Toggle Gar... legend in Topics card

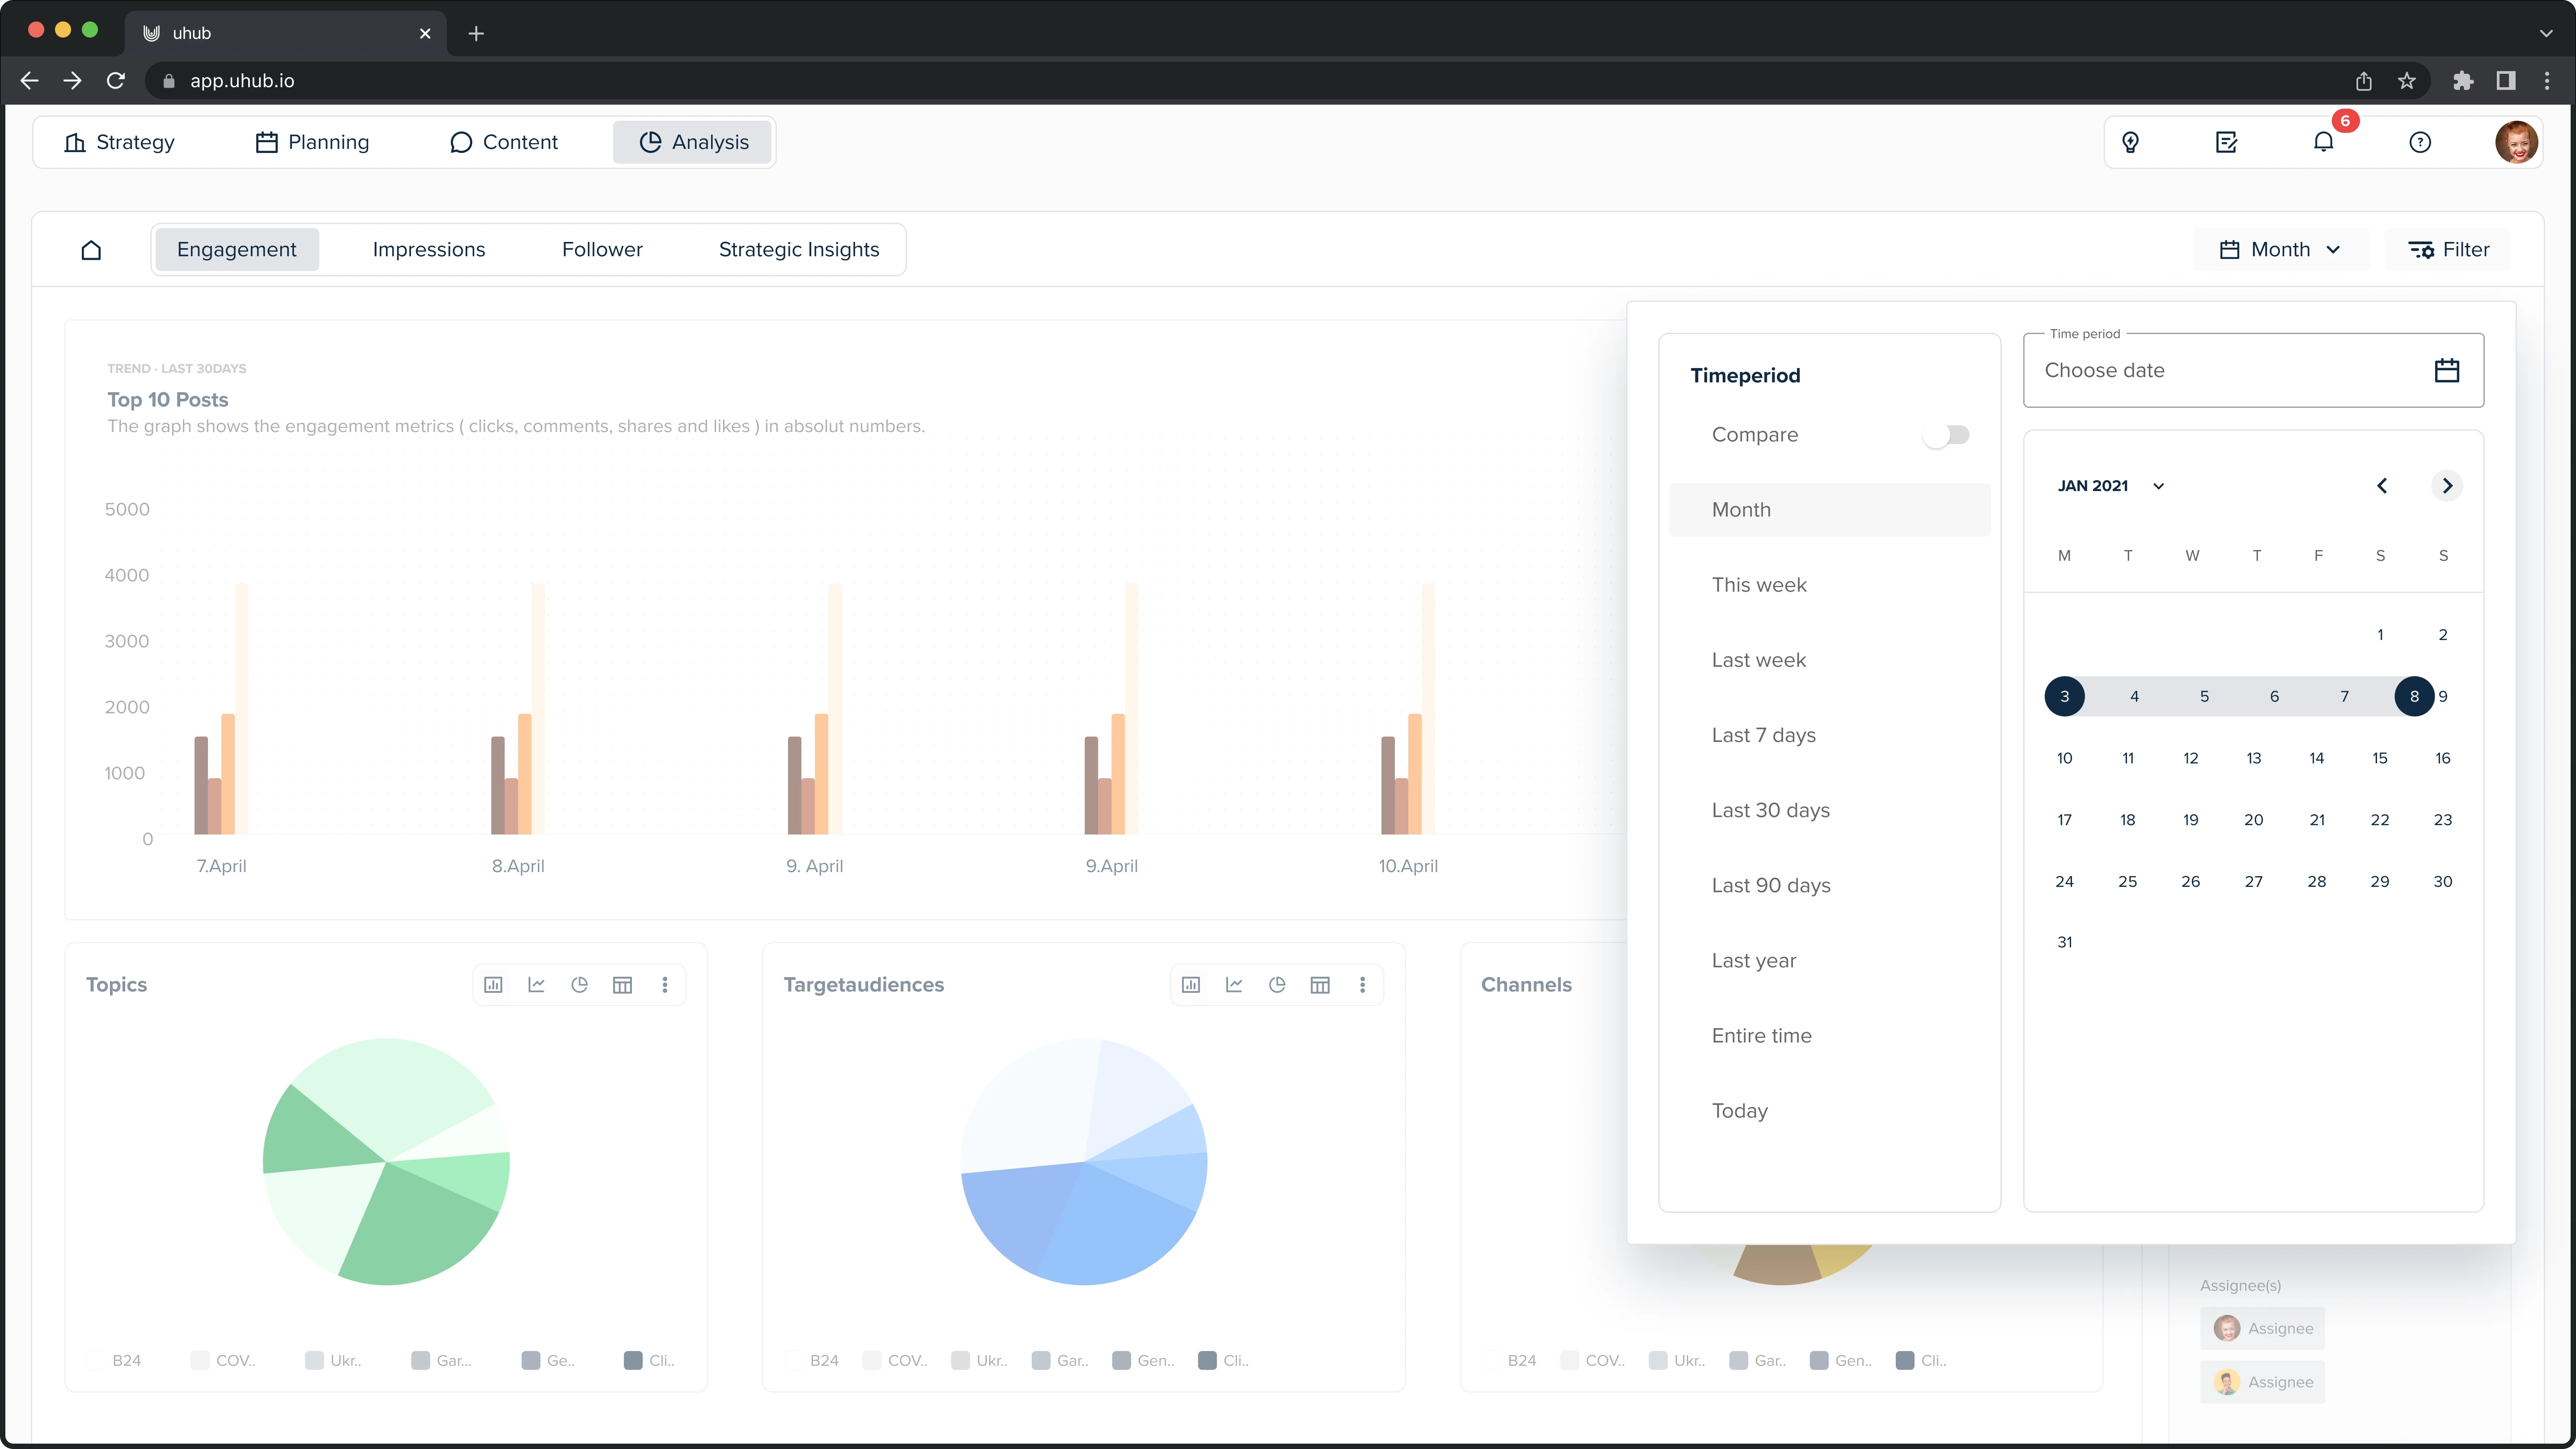tap(442, 1360)
